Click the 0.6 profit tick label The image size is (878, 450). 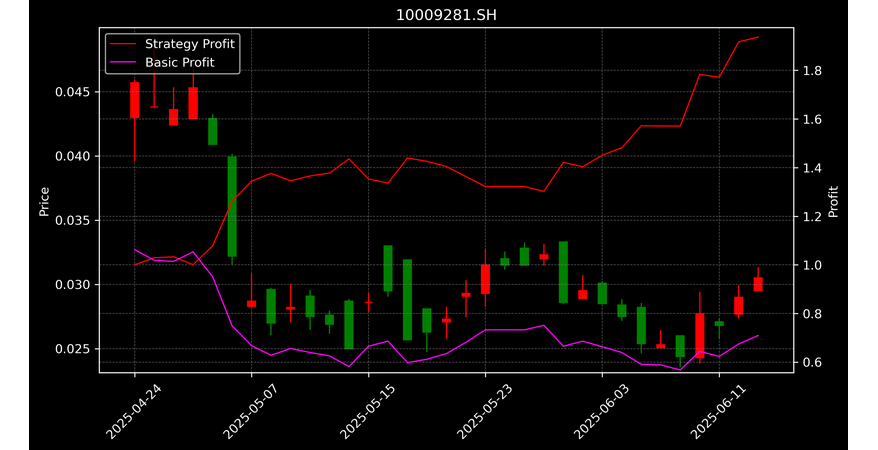810,362
